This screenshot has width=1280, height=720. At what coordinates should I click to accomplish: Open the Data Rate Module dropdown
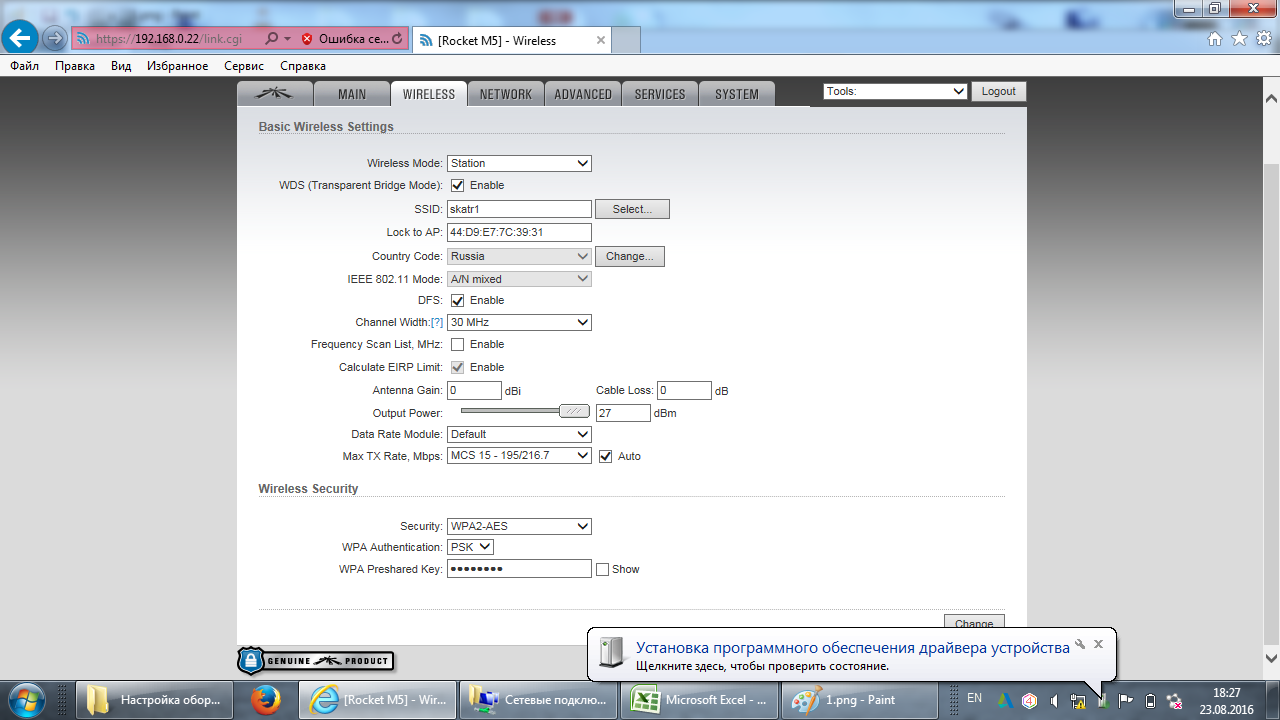click(x=519, y=434)
